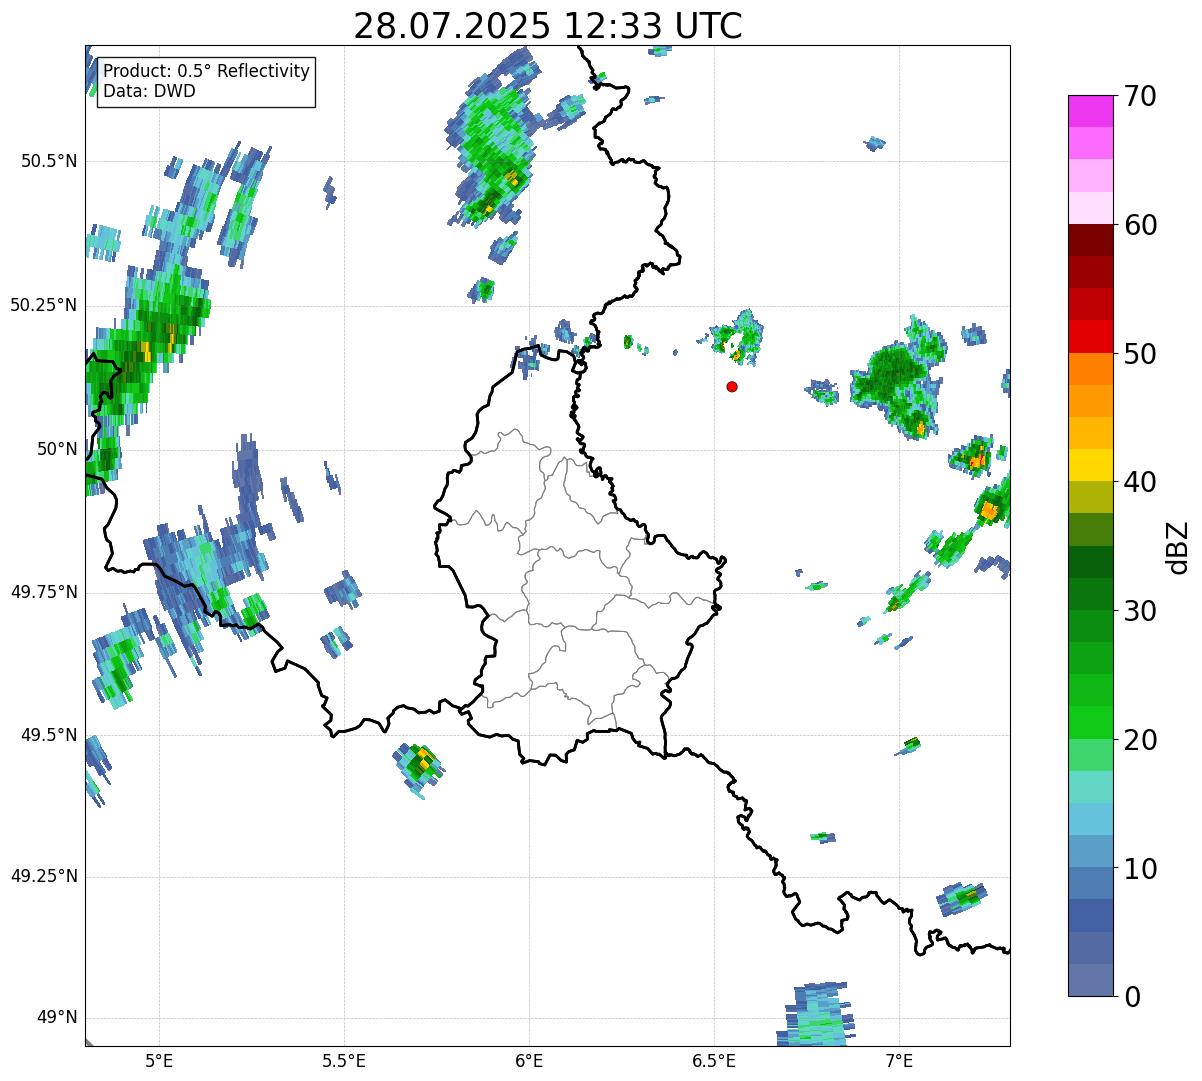Click the yellow swatch just above 40
This screenshot has height=1081, width=1202.
tap(1091, 465)
